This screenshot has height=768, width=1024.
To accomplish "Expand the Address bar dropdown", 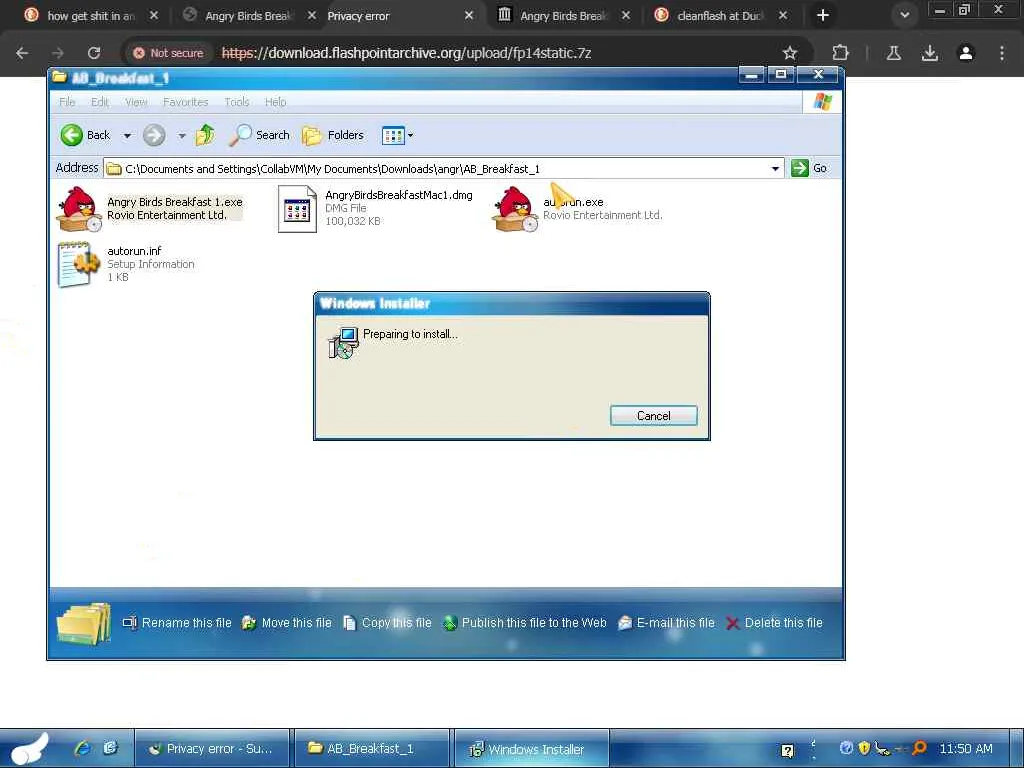I will [775, 168].
